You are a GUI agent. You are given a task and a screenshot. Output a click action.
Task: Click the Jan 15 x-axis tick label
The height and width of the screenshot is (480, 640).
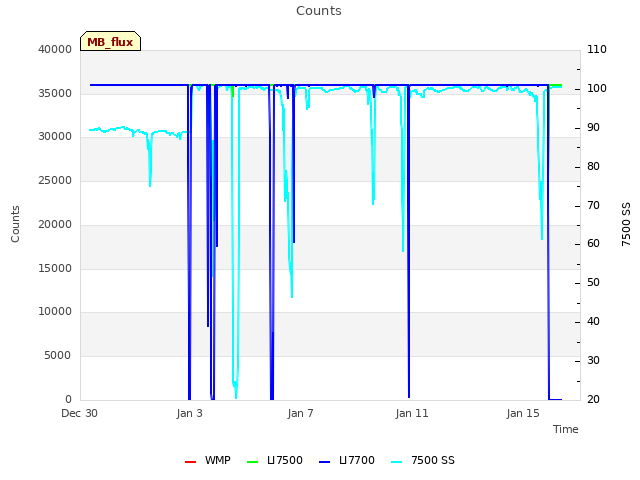point(523,413)
